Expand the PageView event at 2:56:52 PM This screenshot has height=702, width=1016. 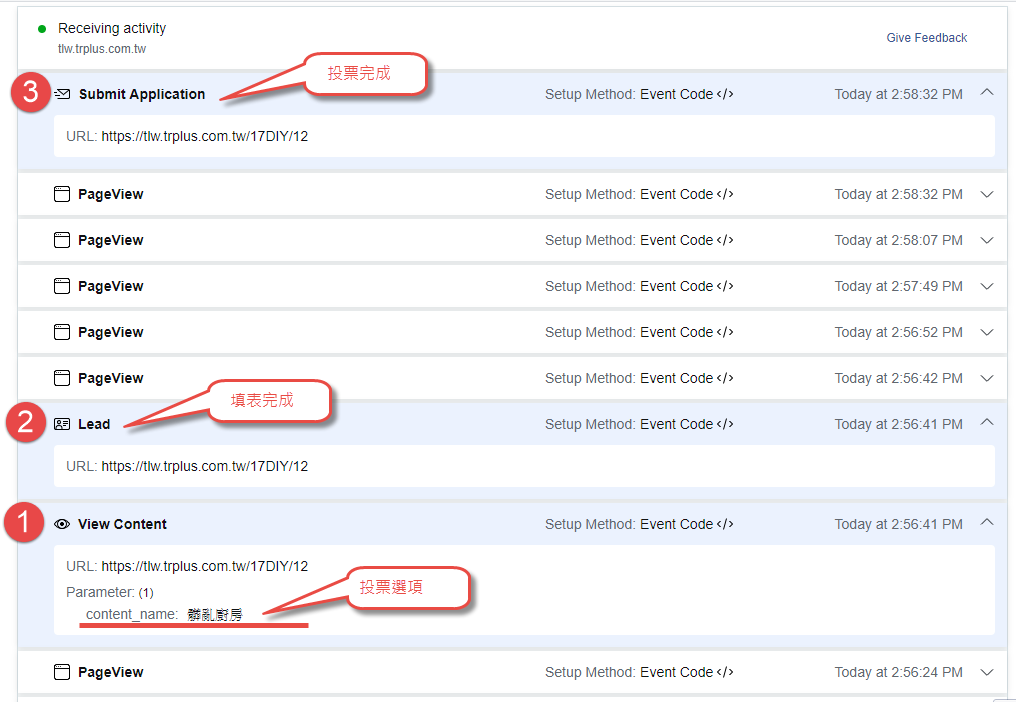pos(987,333)
